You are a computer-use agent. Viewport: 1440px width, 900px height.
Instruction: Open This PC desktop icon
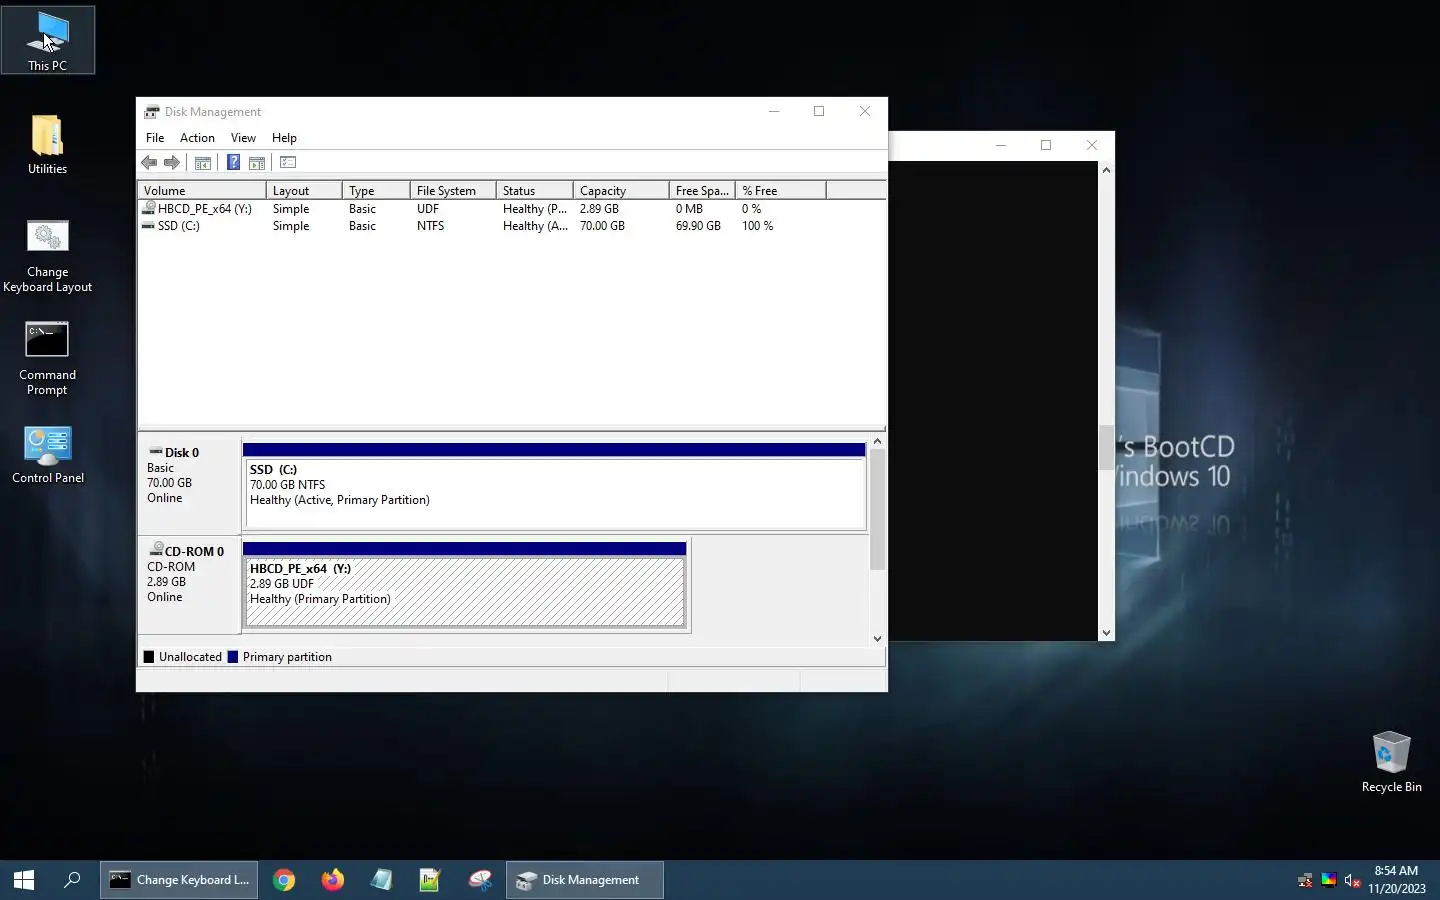[x=47, y=40]
